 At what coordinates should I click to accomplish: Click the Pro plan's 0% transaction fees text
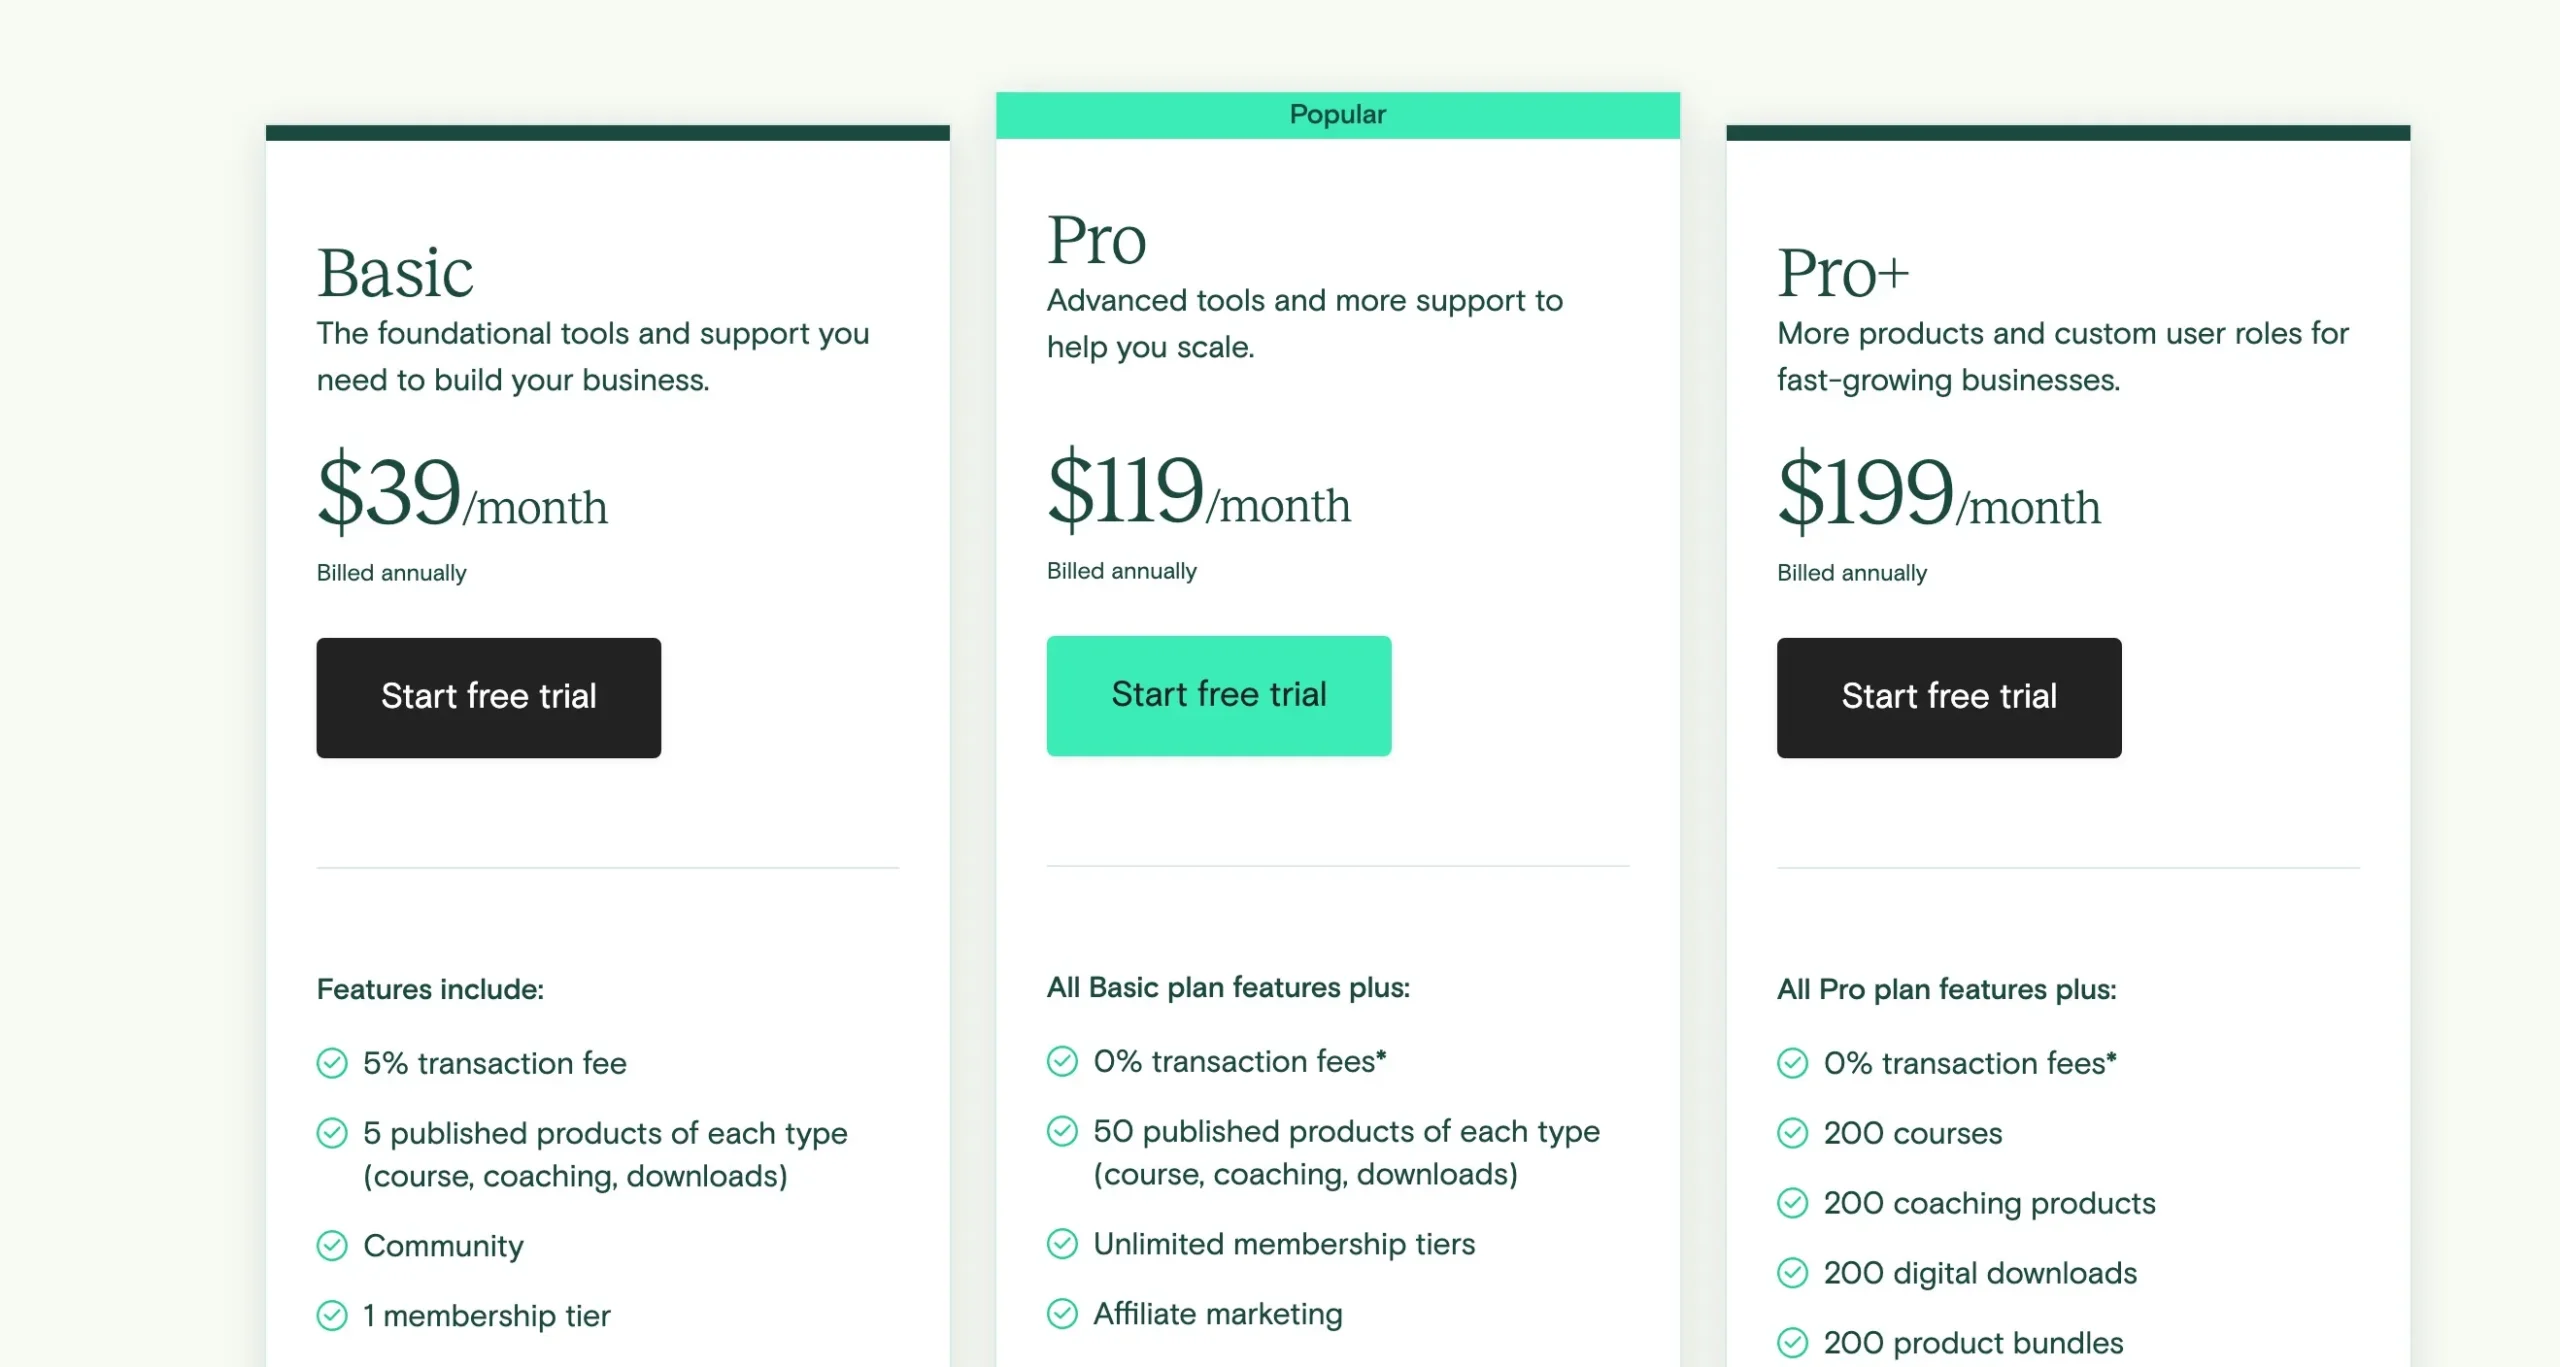(x=1239, y=1061)
